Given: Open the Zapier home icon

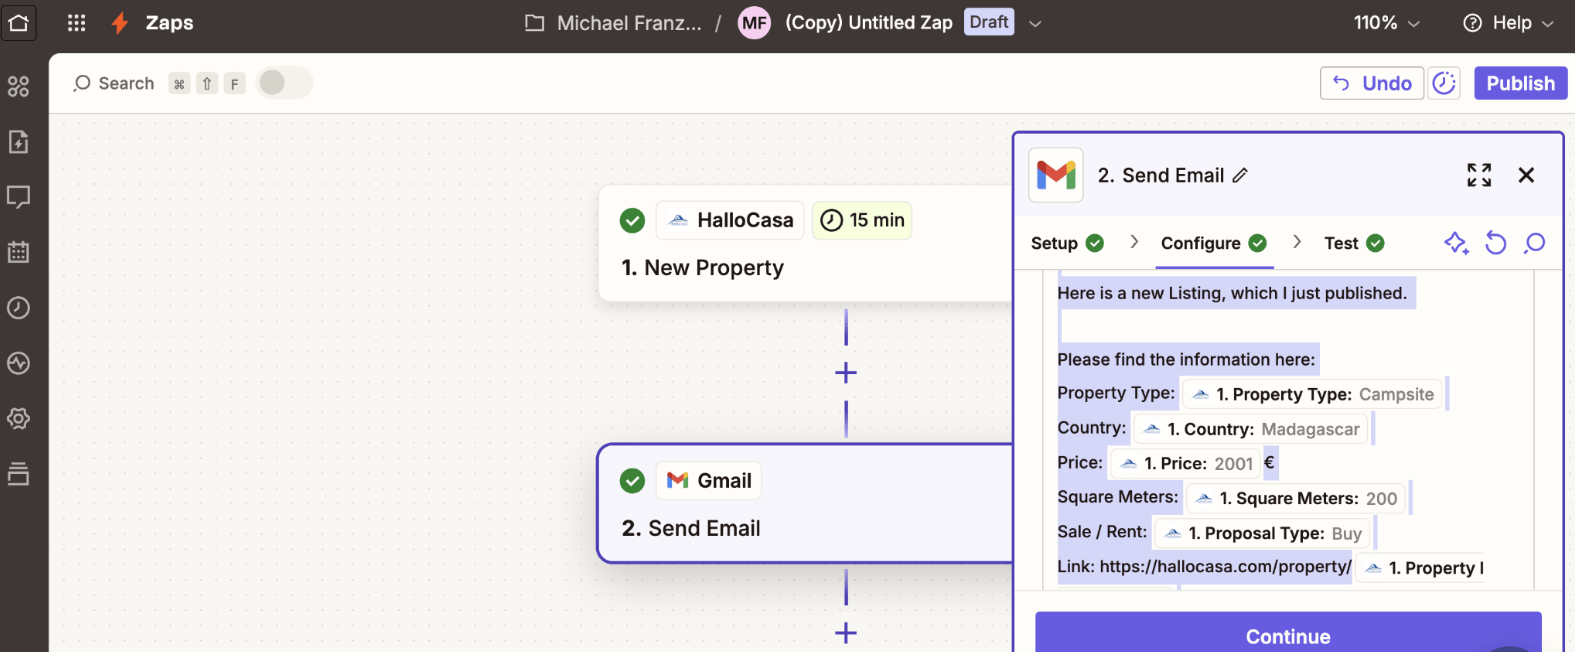Looking at the screenshot, I should point(19,22).
